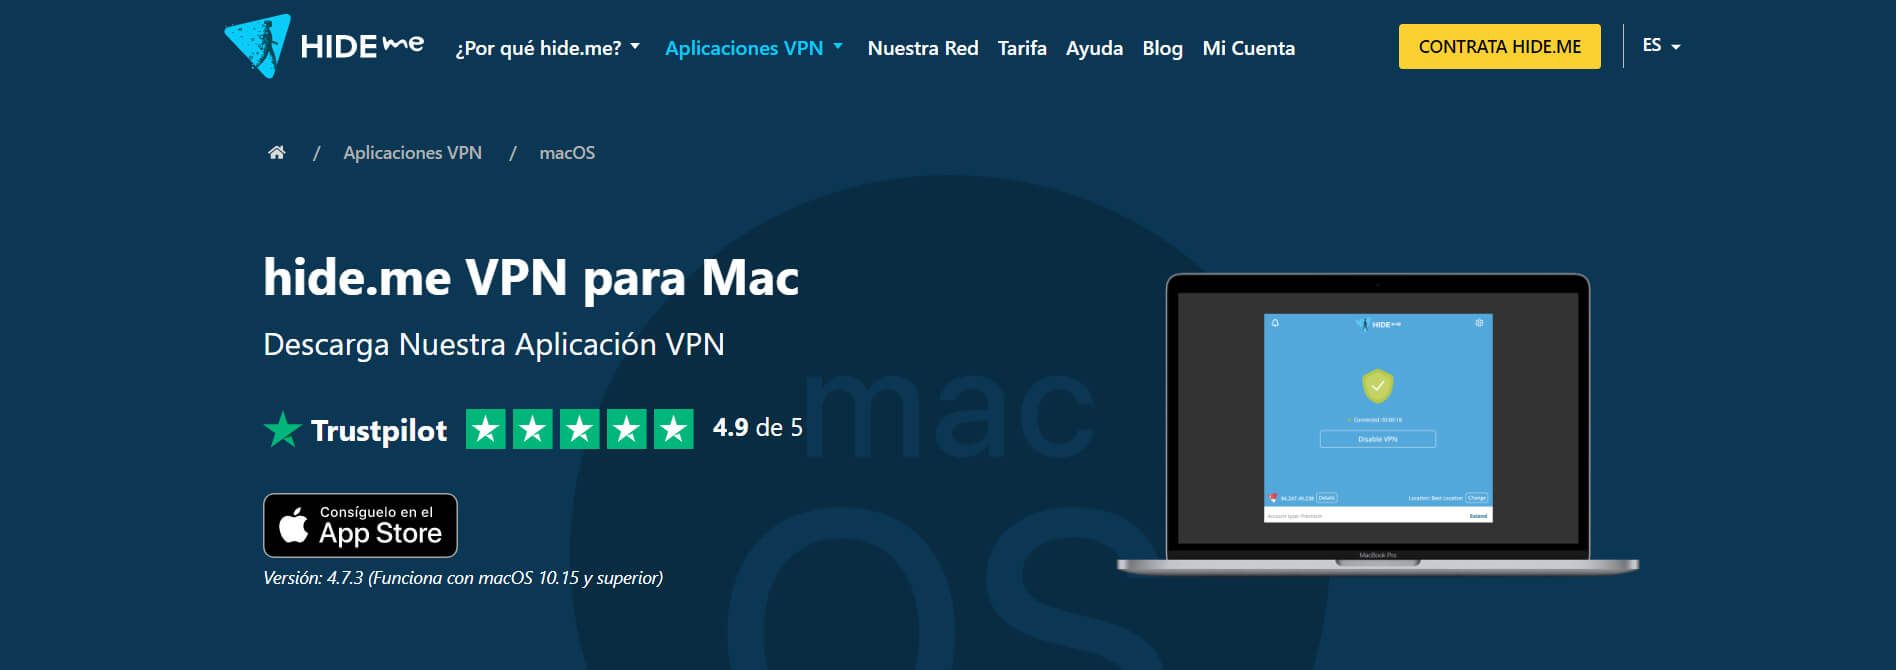
Task: Click the App Store download badge
Action: 360,525
